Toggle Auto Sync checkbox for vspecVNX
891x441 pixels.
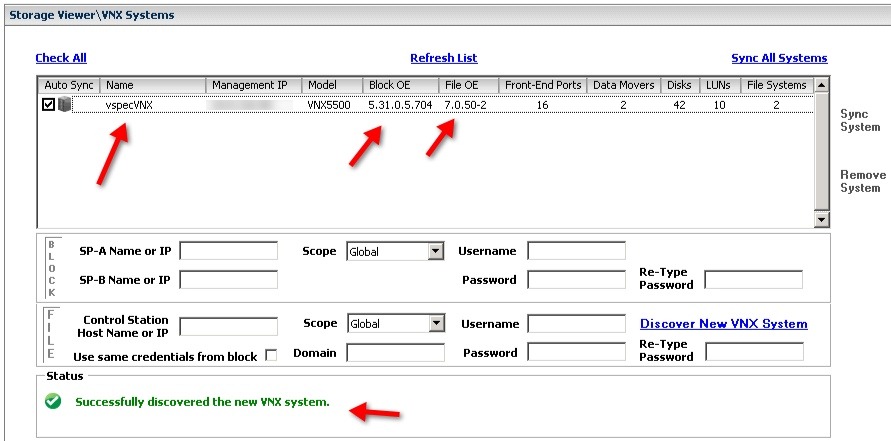(x=48, y=105)
